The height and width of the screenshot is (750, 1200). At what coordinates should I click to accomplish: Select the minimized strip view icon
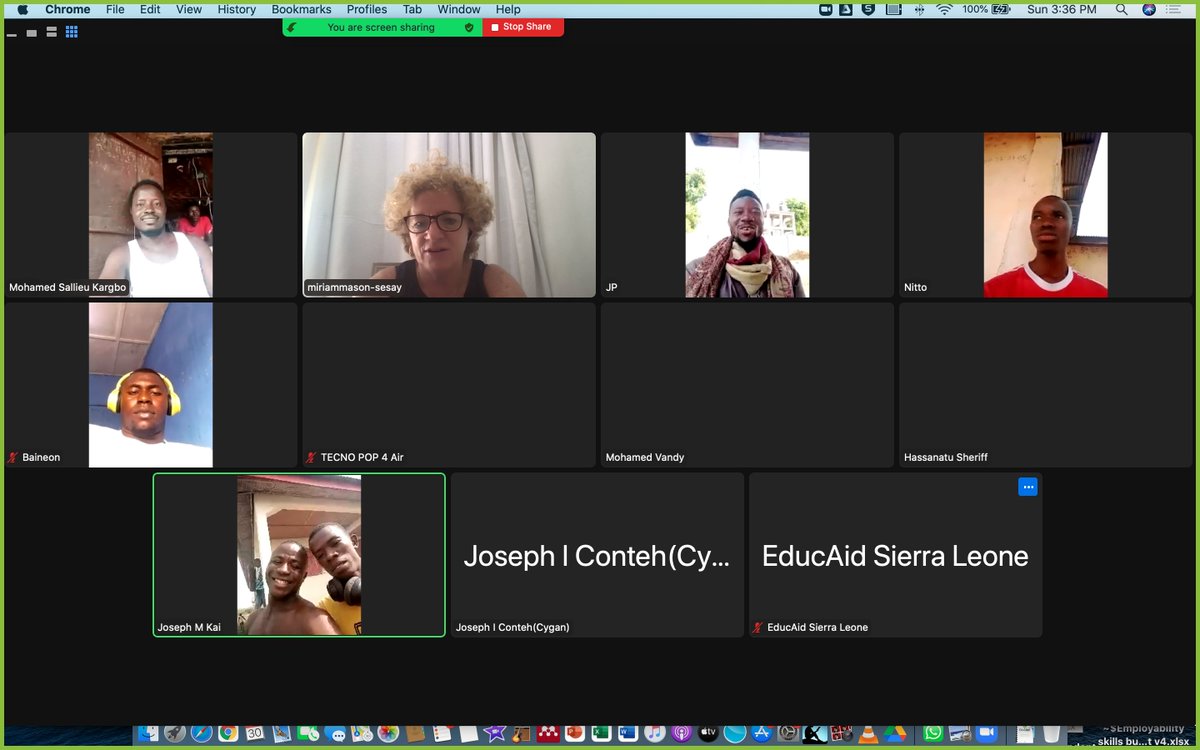[x=12, y=33]
